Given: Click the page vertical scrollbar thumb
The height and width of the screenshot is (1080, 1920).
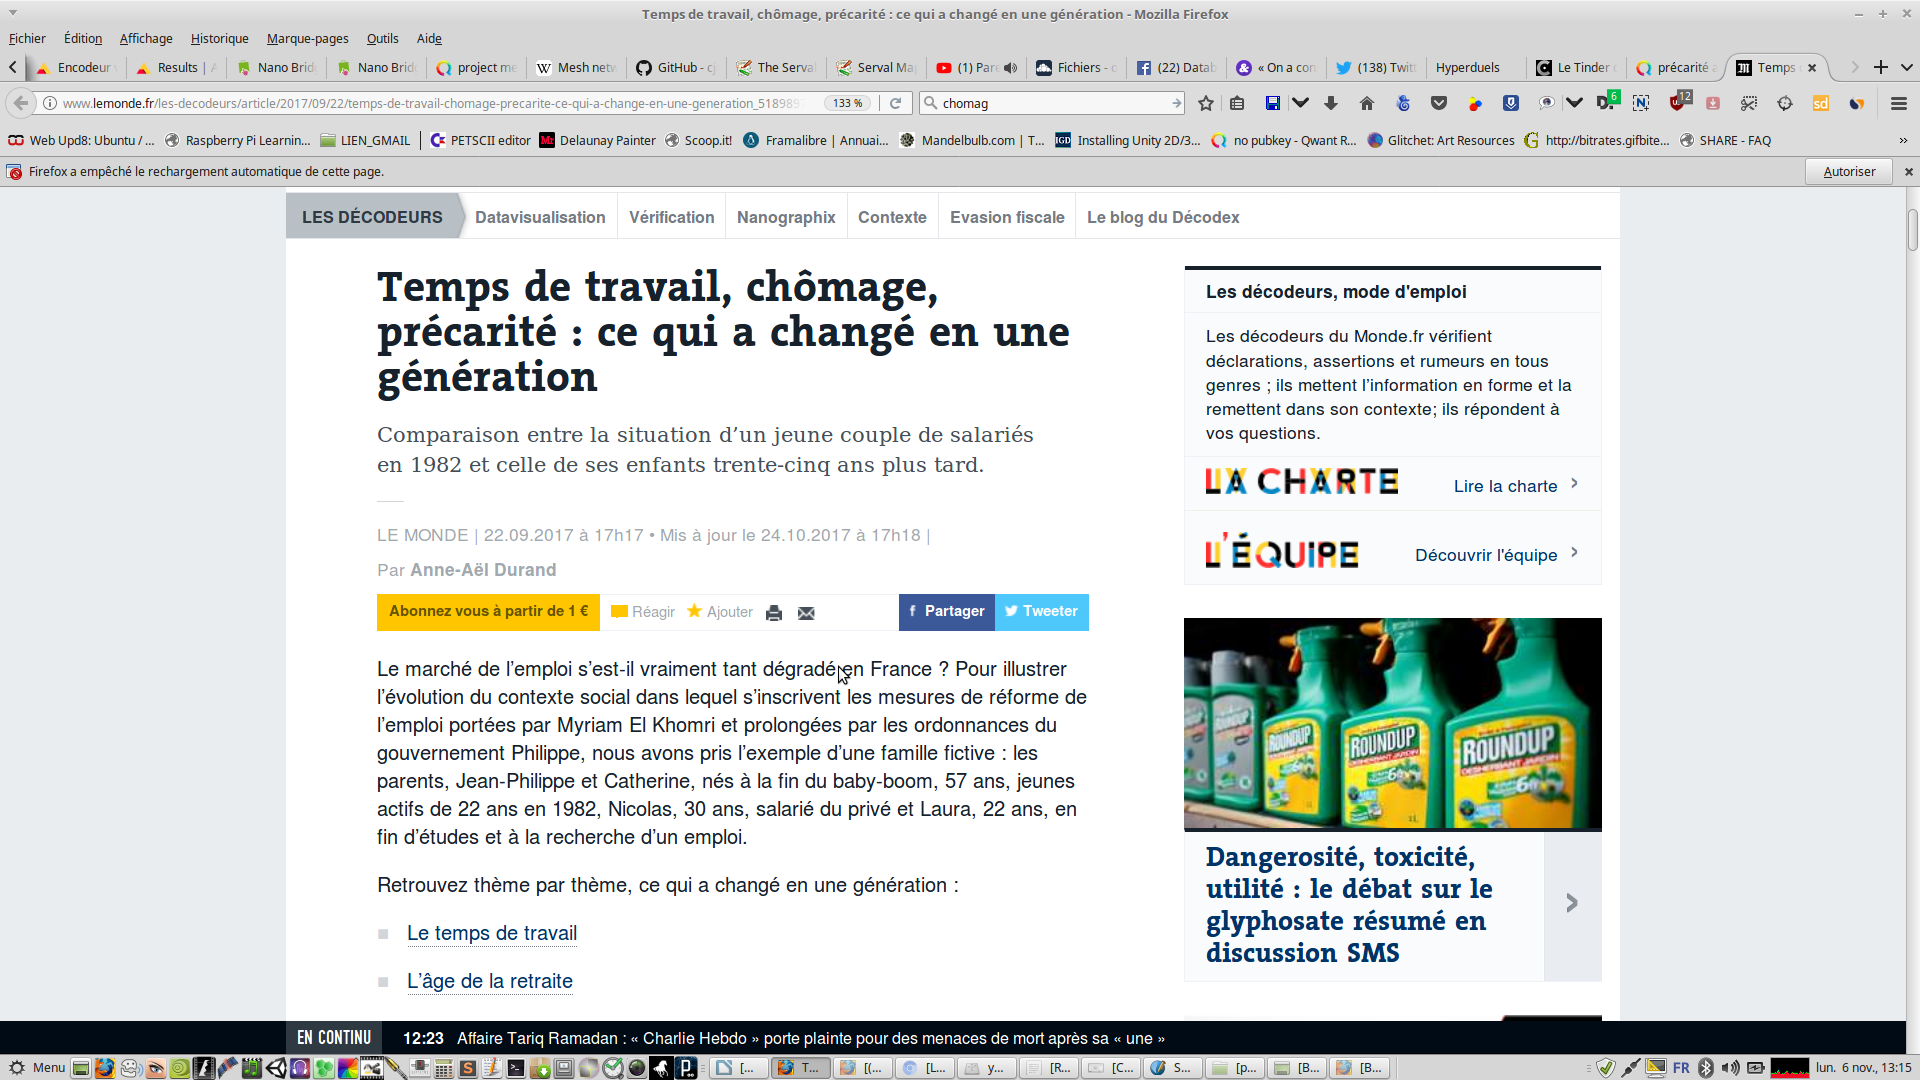Looking at the screenshot, I should pyautogui.click(x=1912, y=230).
